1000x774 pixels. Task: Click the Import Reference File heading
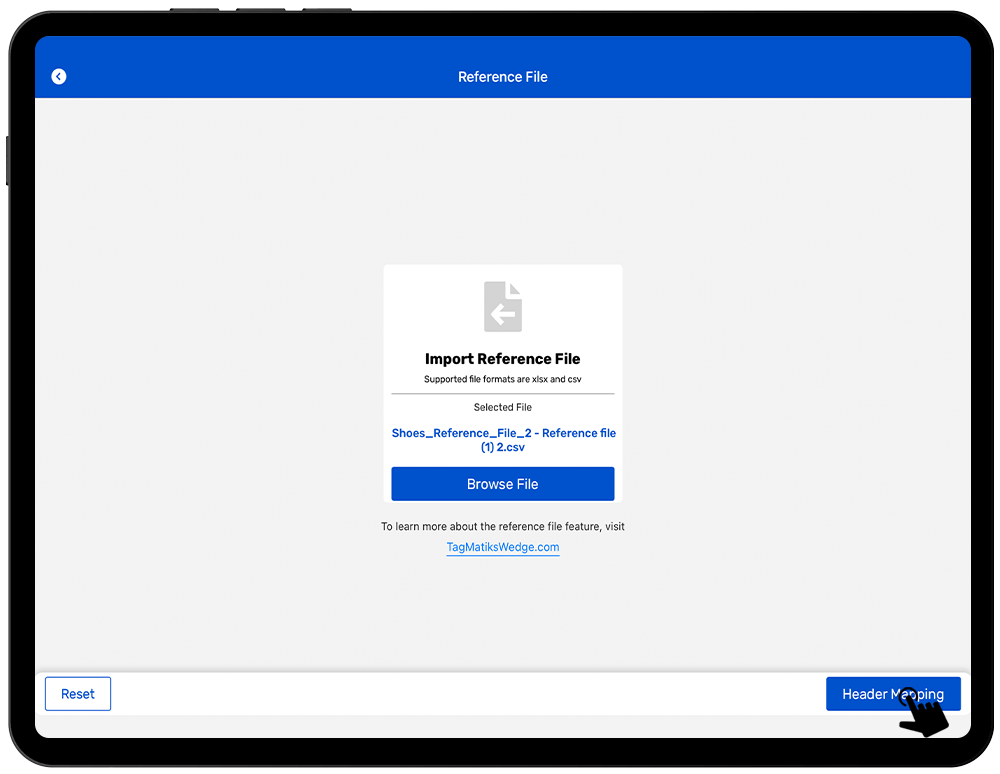point(503,359)
